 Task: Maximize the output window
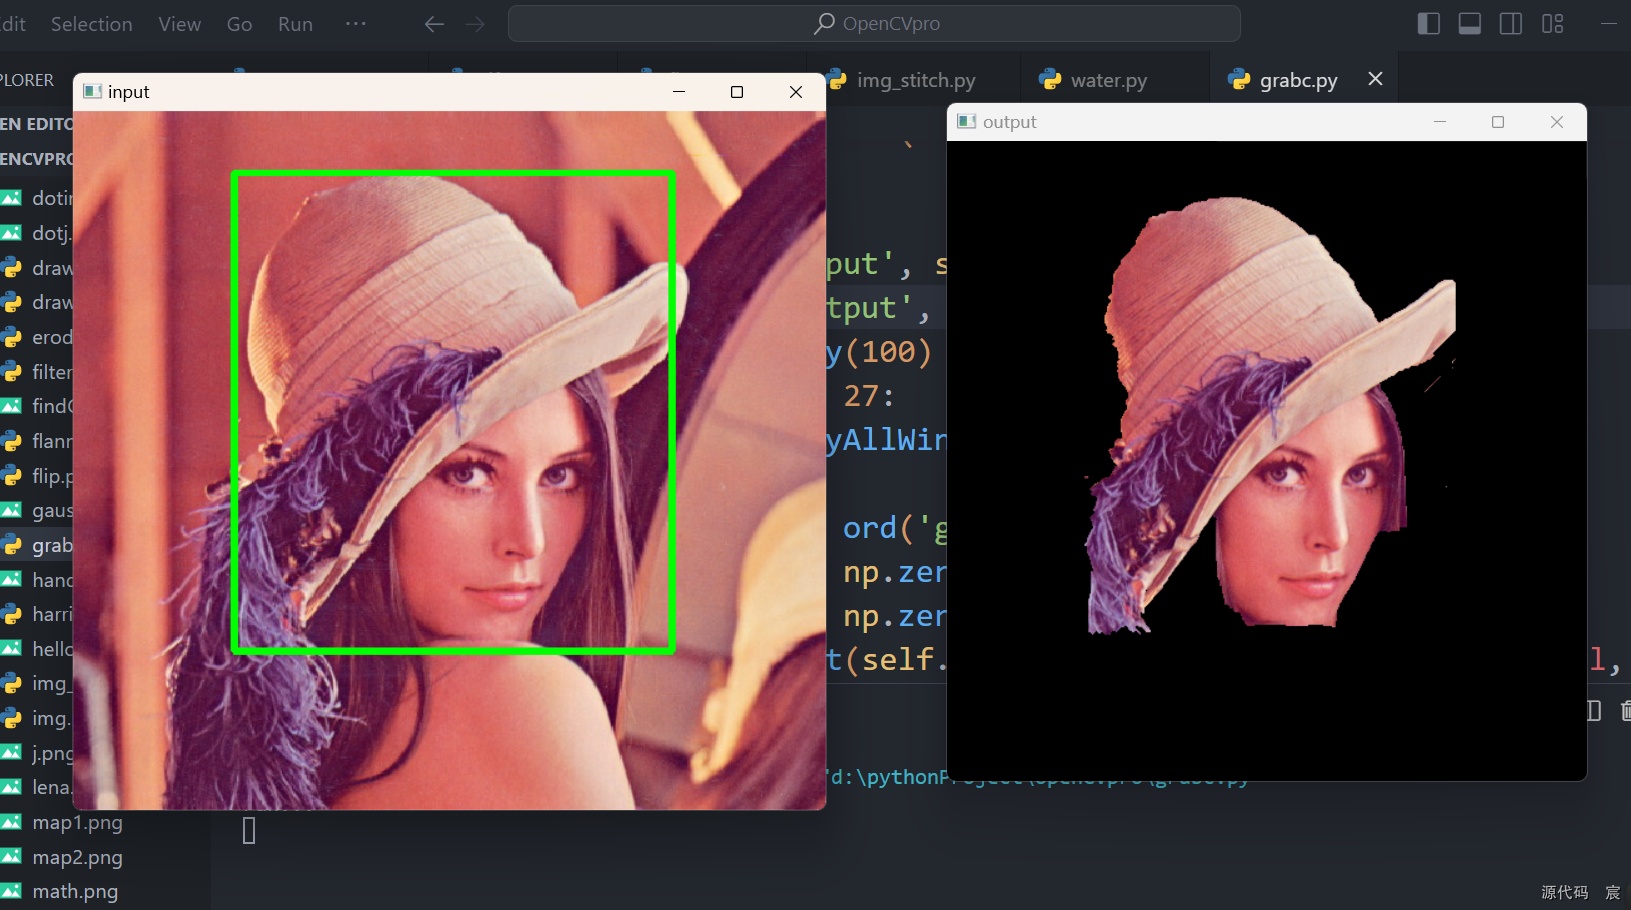pyautogui.click(x=1498, y=122)
